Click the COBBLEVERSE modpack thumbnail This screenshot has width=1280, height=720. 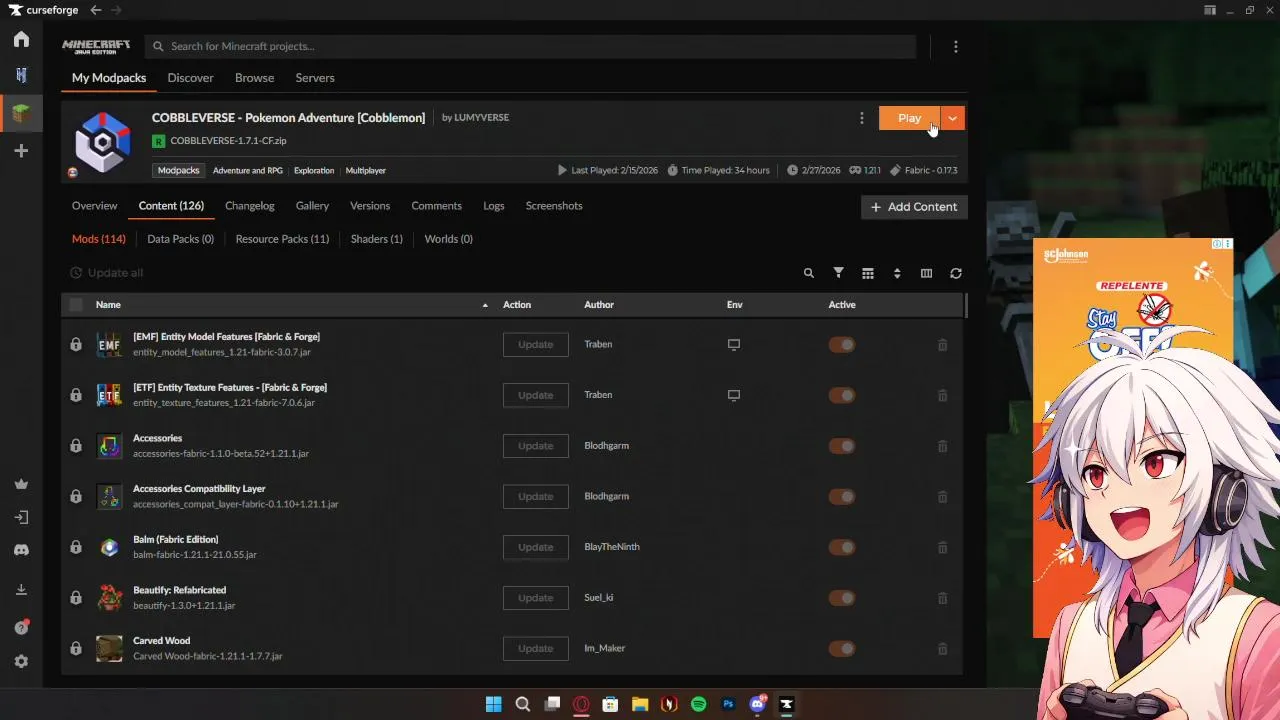(103, 143)
